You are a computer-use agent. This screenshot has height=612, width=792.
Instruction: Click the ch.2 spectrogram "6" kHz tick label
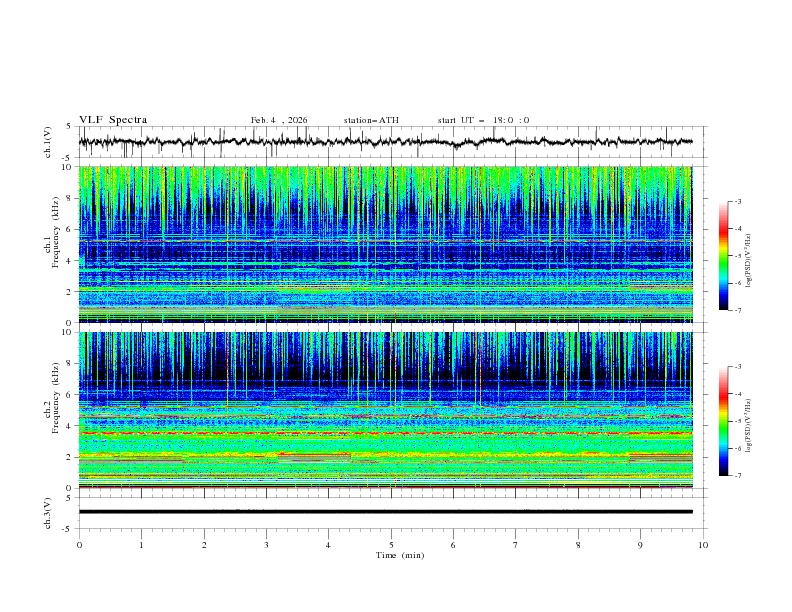coord(71,395)
